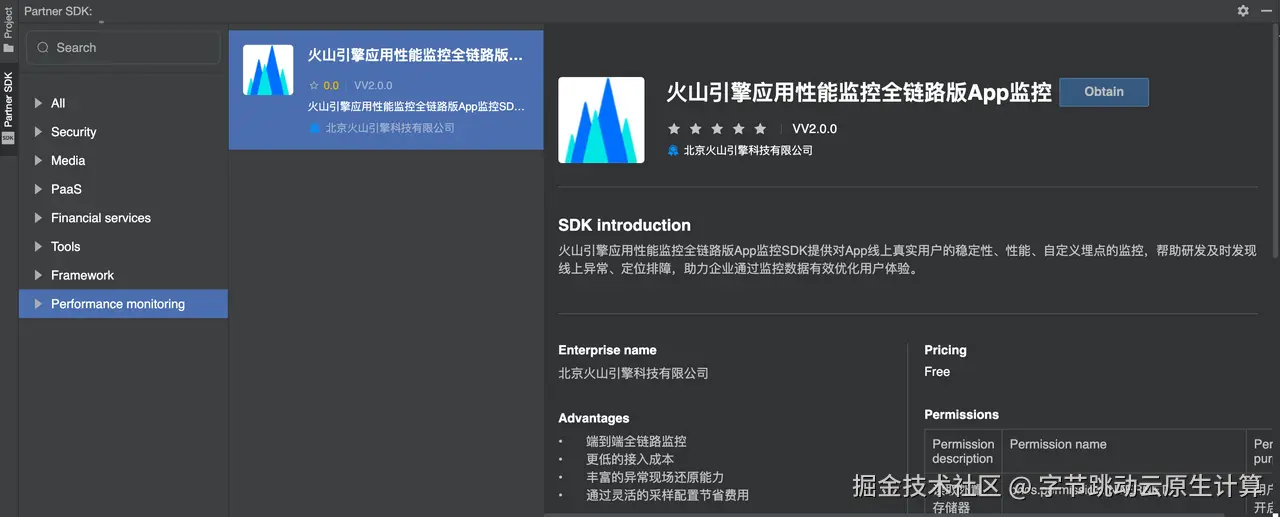
Task: Click the Free pricing value
Action: [937, 371]
